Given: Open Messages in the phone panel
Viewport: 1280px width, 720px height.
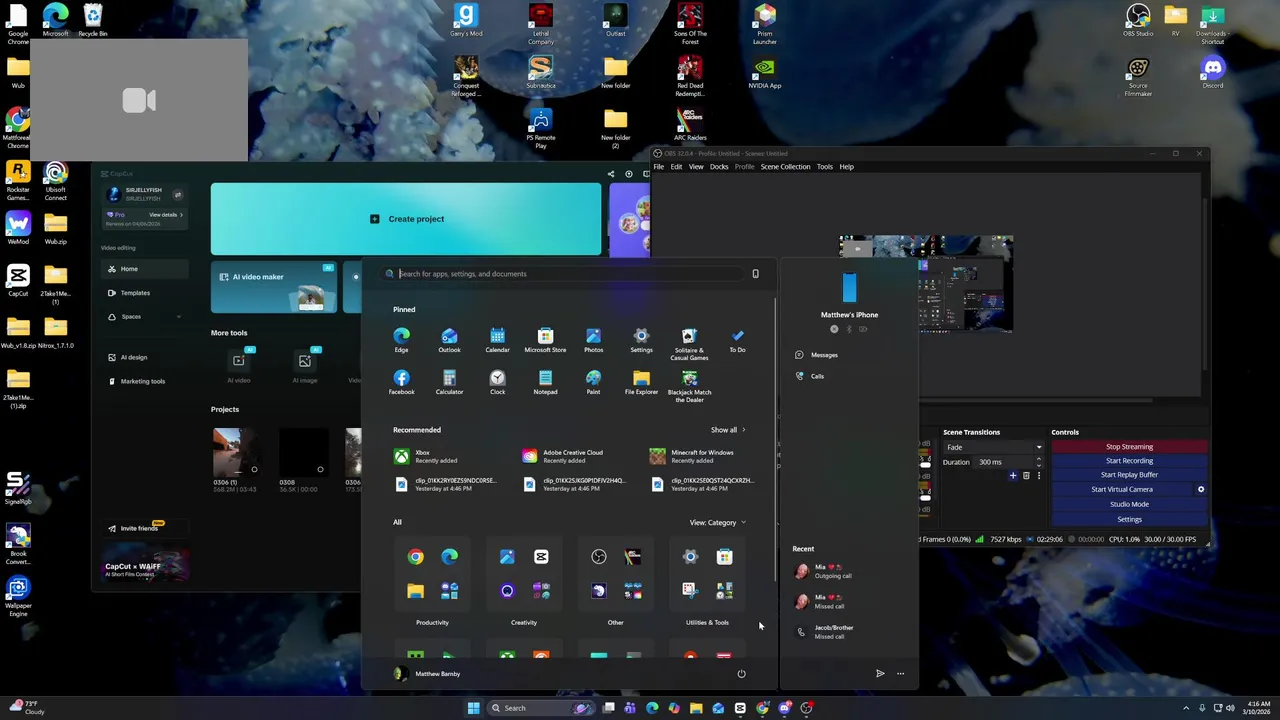Looking at the screenshot, I should tap(817, 355).
